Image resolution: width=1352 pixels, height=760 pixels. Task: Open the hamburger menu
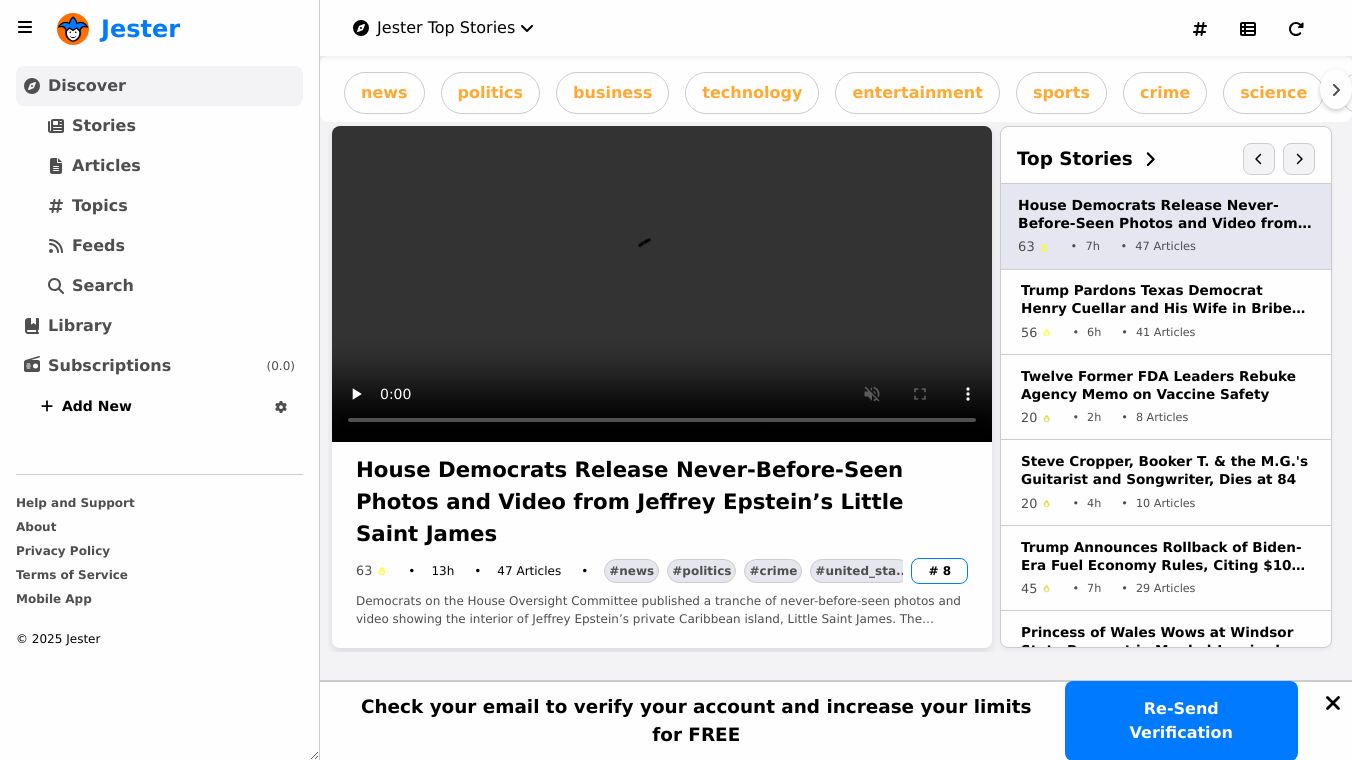[25, 28]
